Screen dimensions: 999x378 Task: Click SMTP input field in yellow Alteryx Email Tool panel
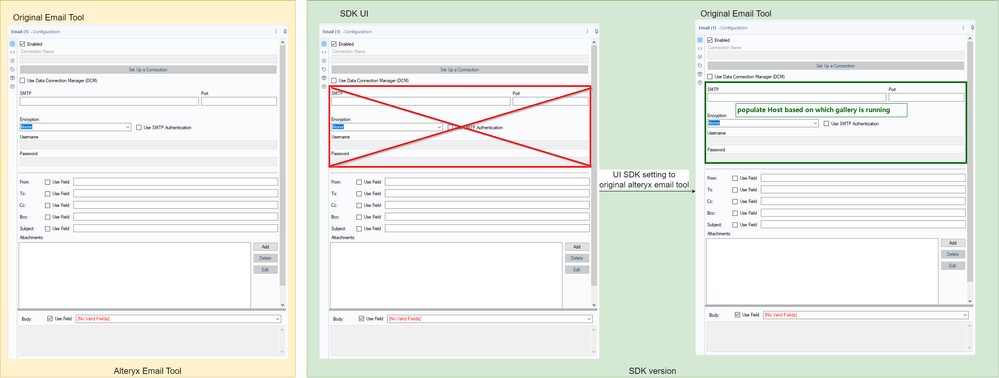coord(109,101)
